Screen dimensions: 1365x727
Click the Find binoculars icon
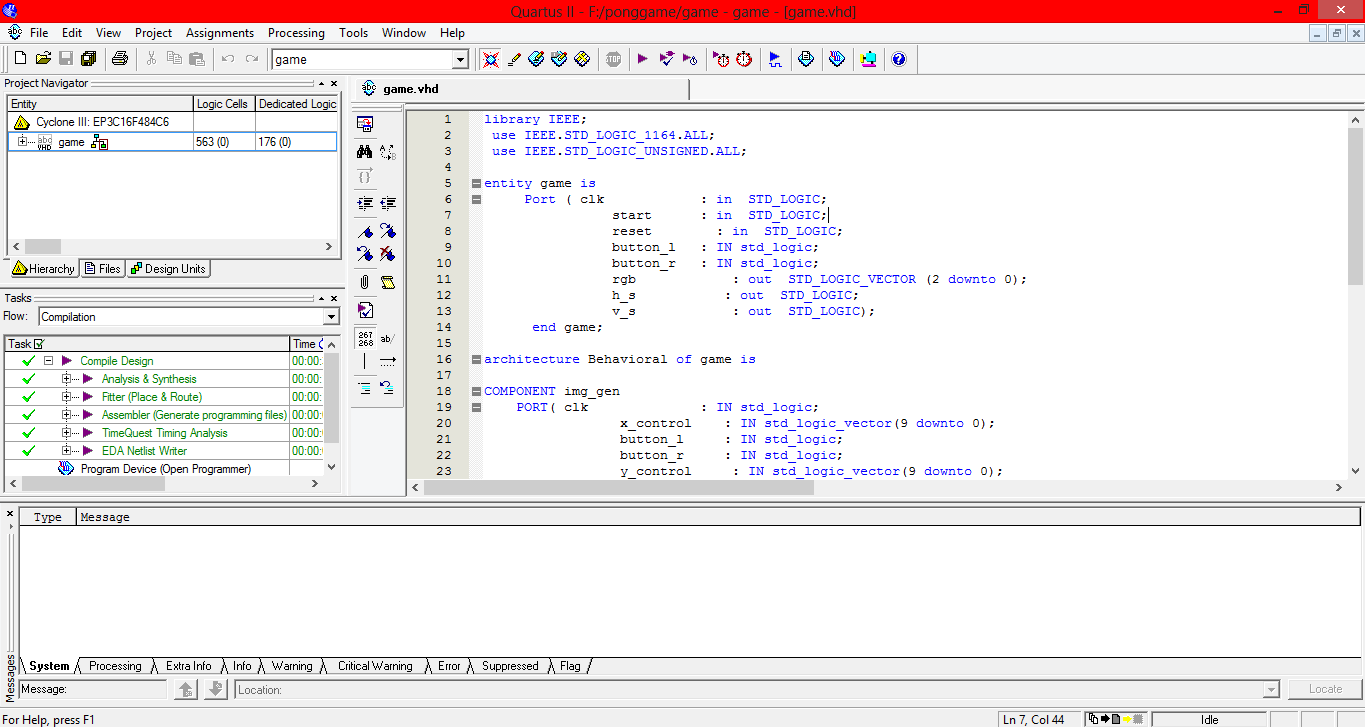click(365, 152)
